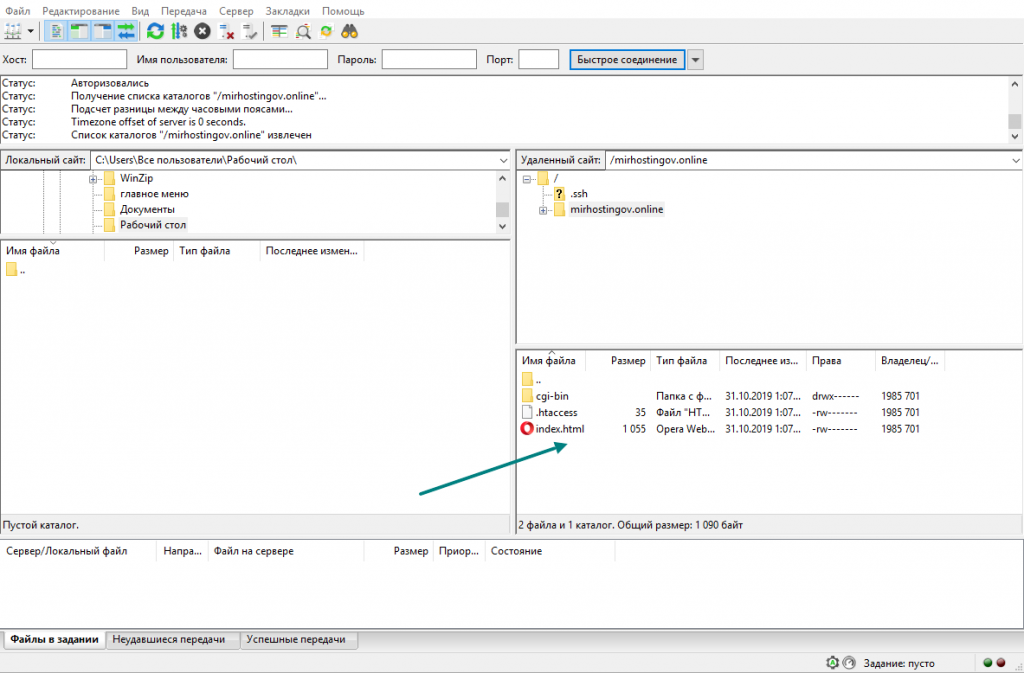Click the Быстрое соединение button

point(627,59)
